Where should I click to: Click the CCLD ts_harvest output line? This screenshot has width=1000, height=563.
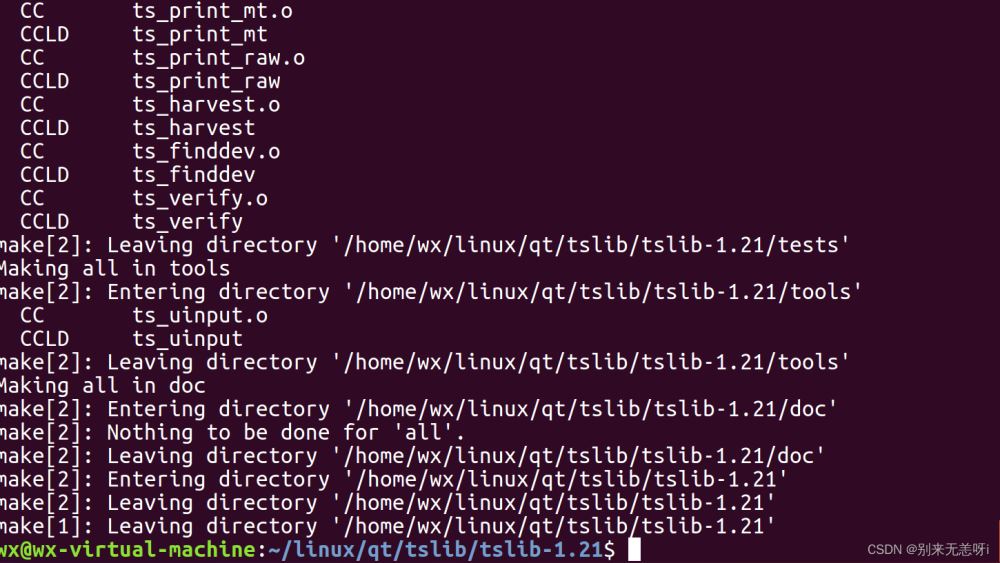click(x=137, y=128)
